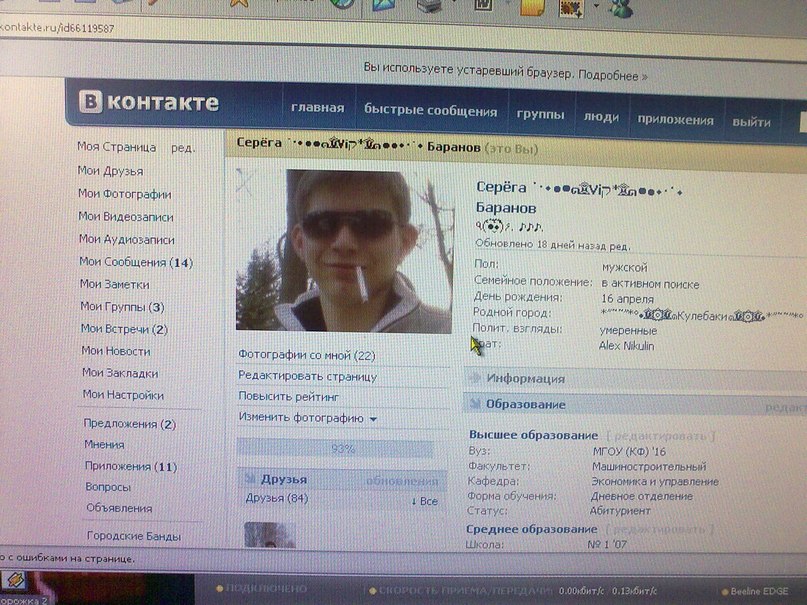
Task: Click редактировать next to Среднее образование
Action: point(660,529)
